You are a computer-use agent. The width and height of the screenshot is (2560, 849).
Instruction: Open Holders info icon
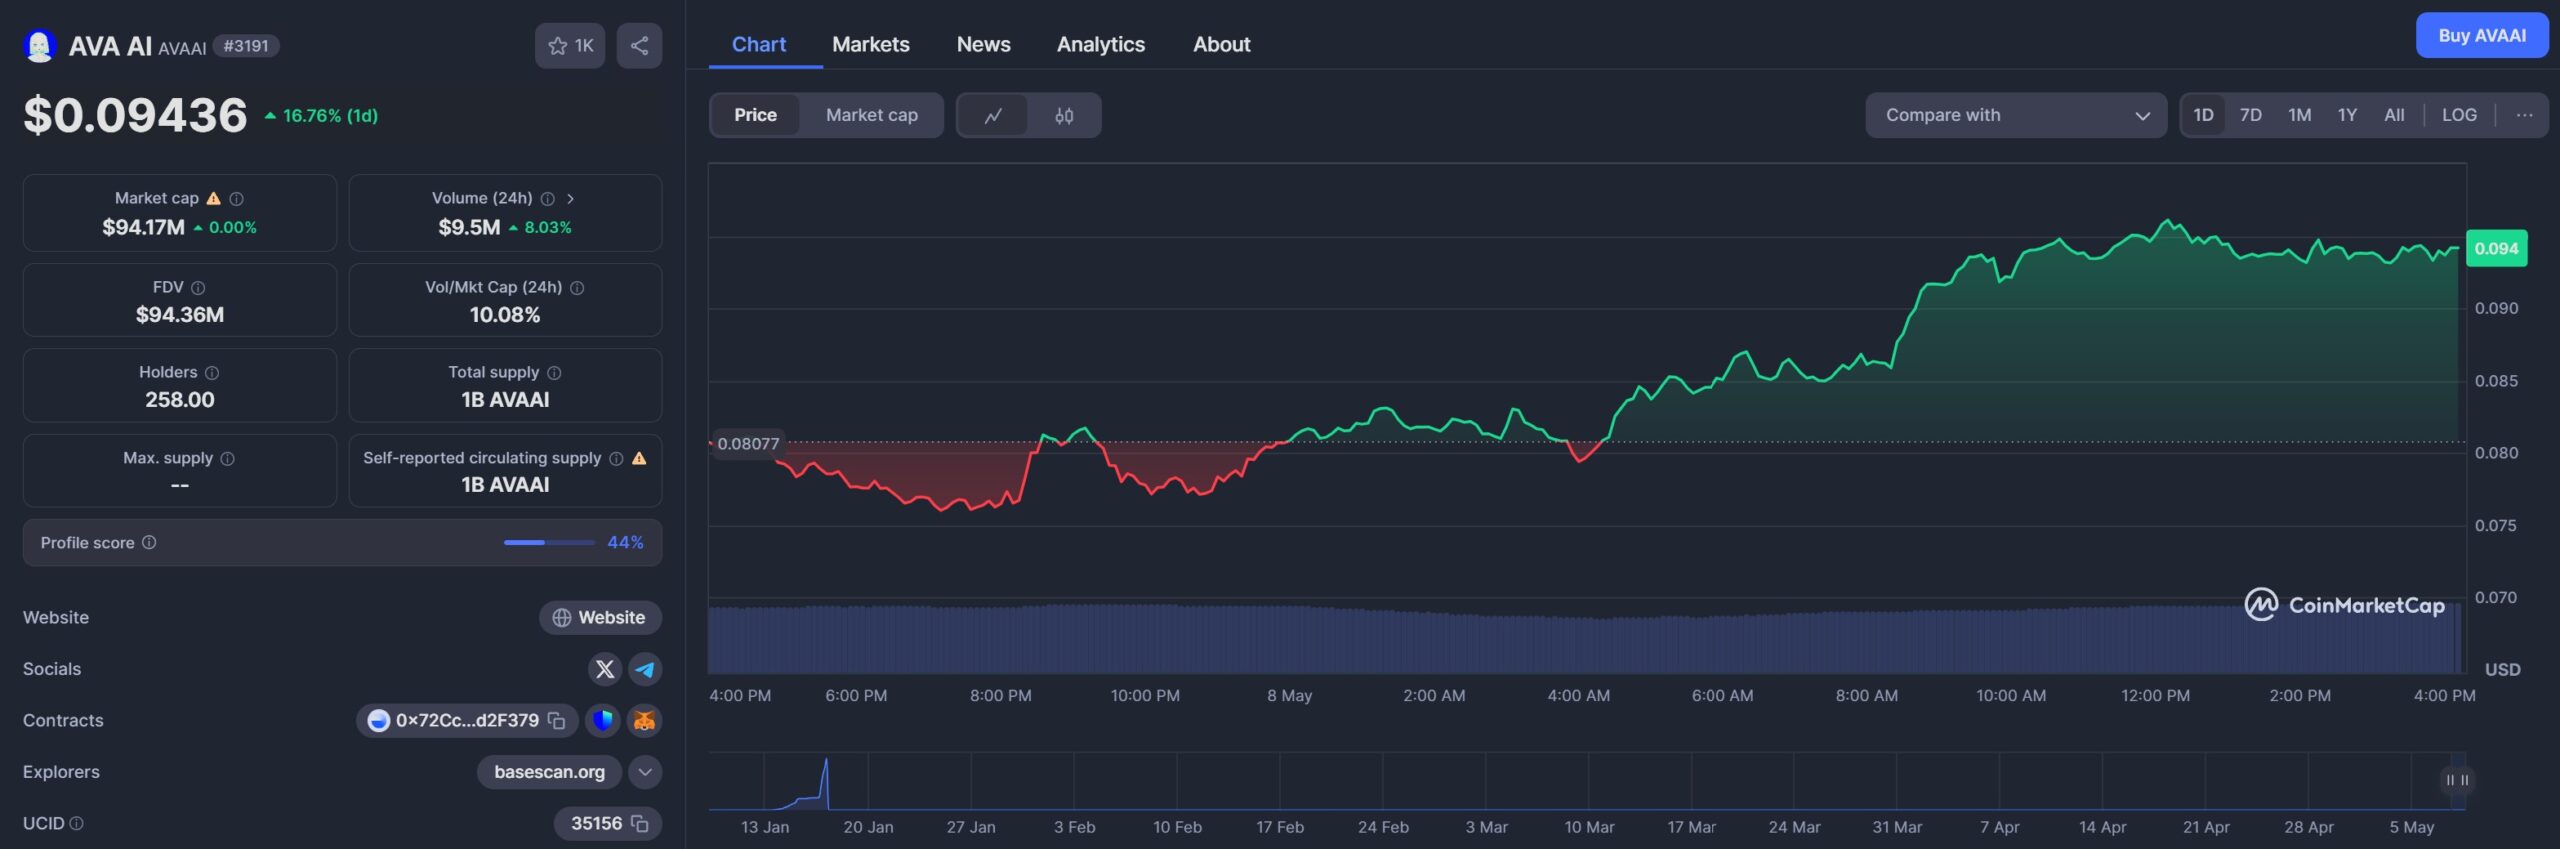click(212, 373)
